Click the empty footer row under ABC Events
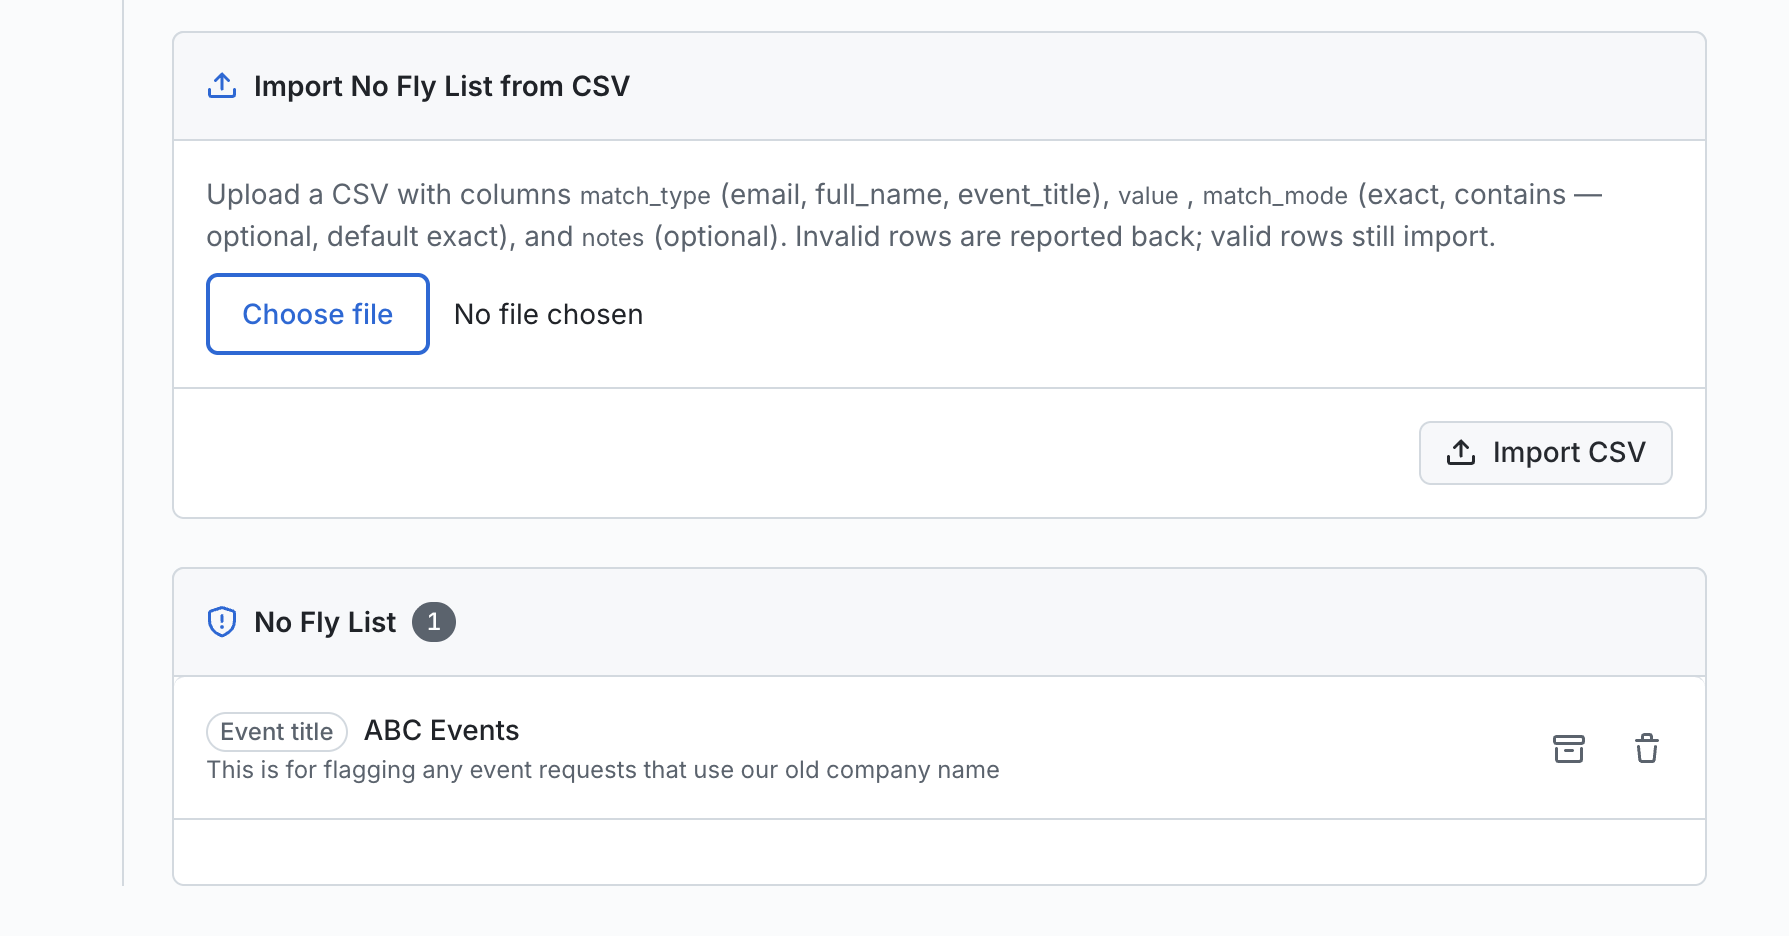 (939, 852)
